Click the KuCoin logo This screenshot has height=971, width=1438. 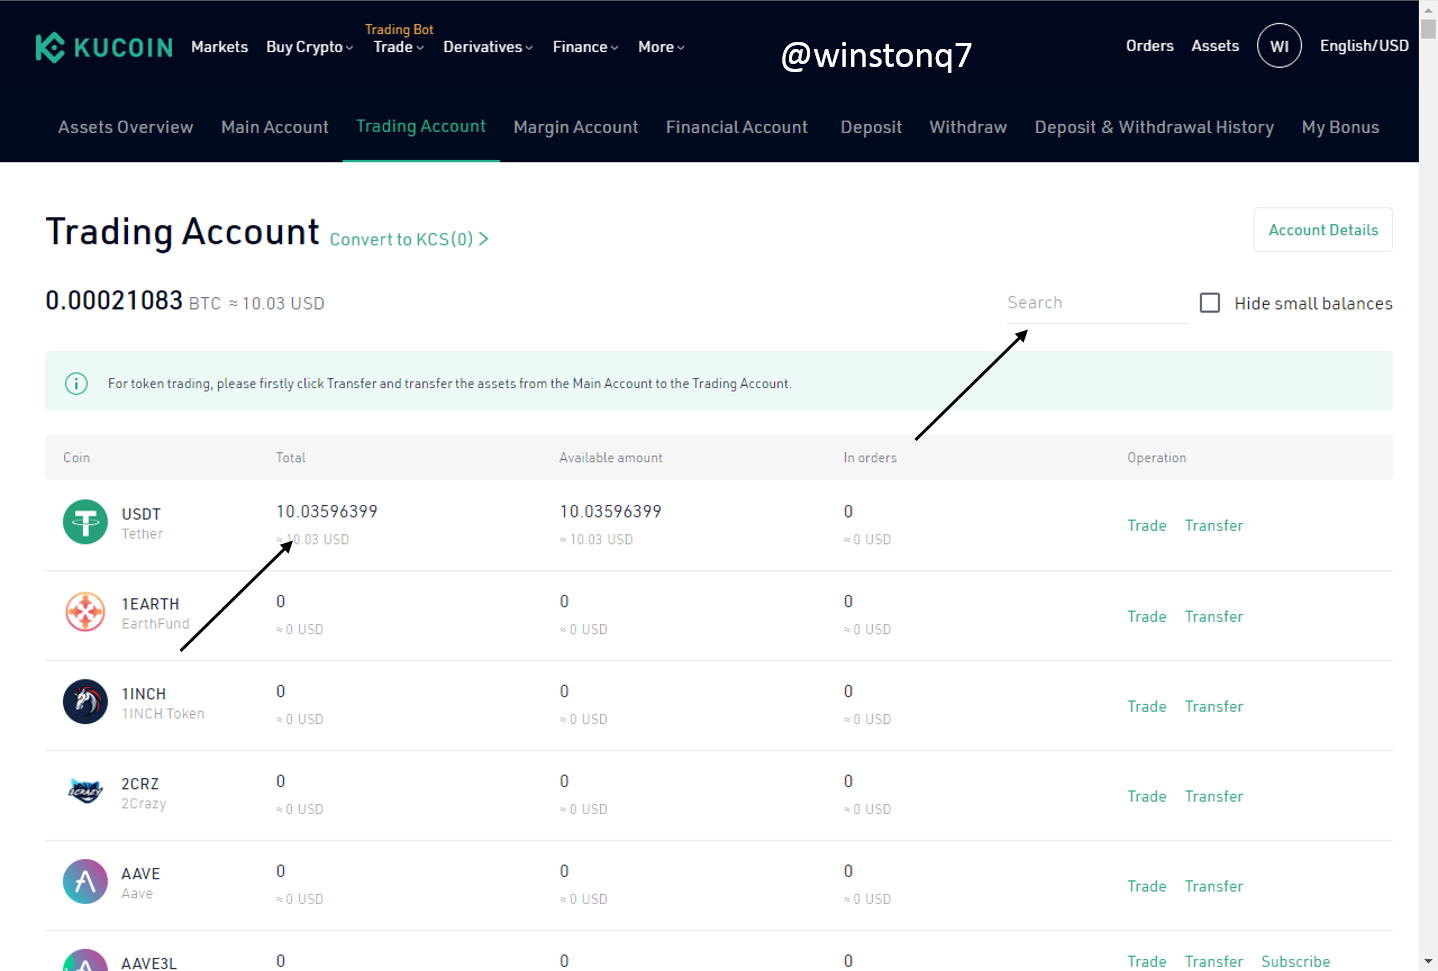104,47
